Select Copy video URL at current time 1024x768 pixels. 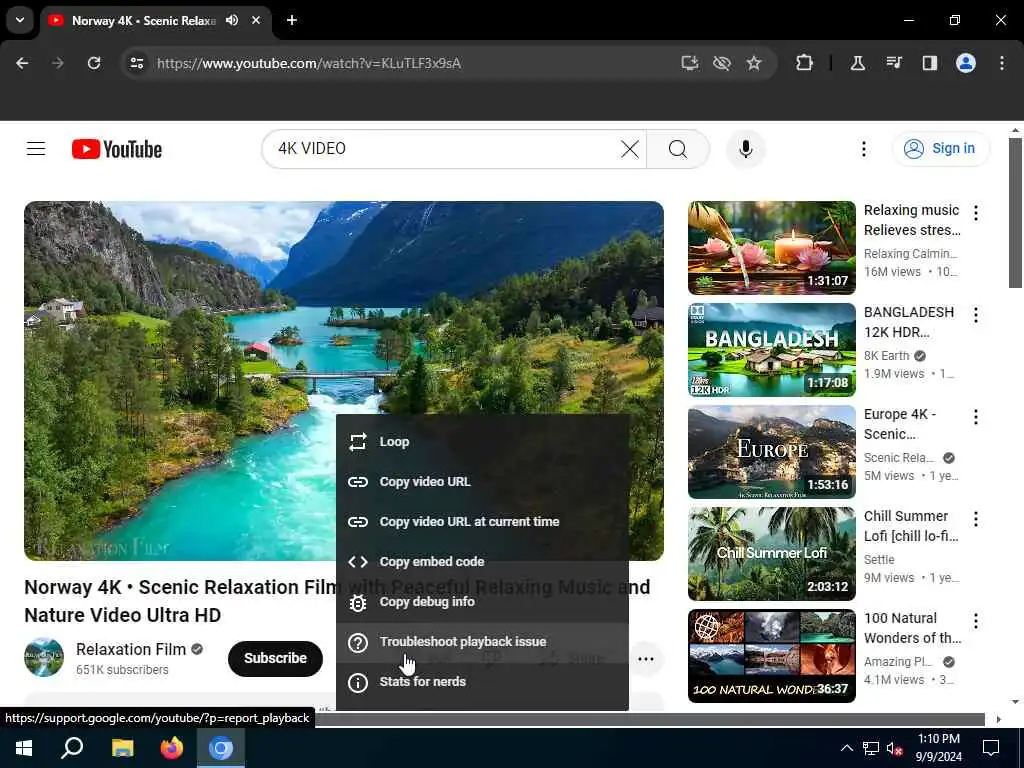(x=482, y=522)
